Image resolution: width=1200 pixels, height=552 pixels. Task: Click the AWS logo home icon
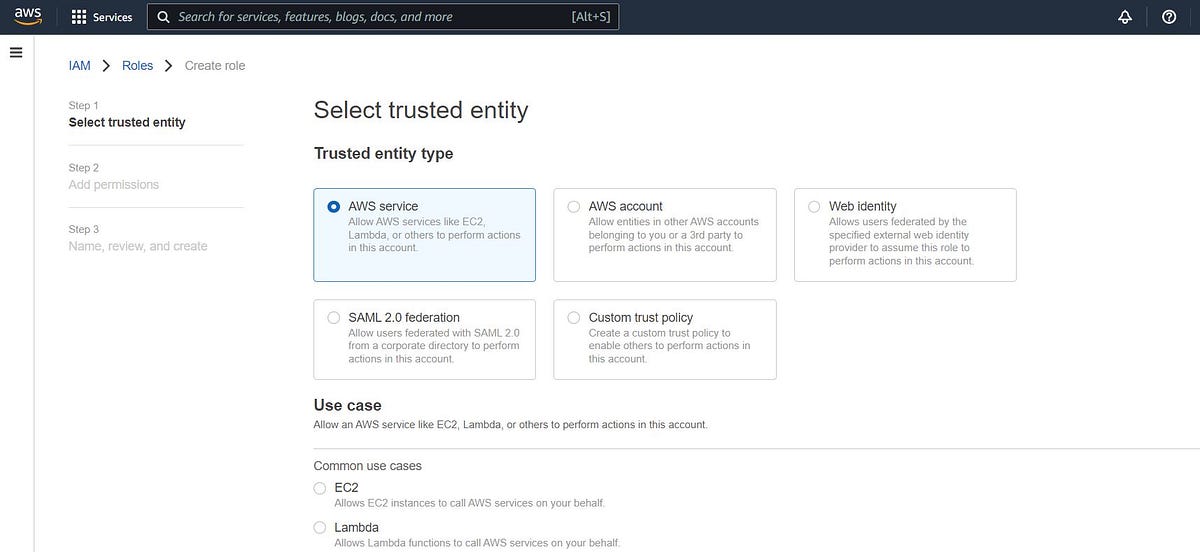pos(27,17)
